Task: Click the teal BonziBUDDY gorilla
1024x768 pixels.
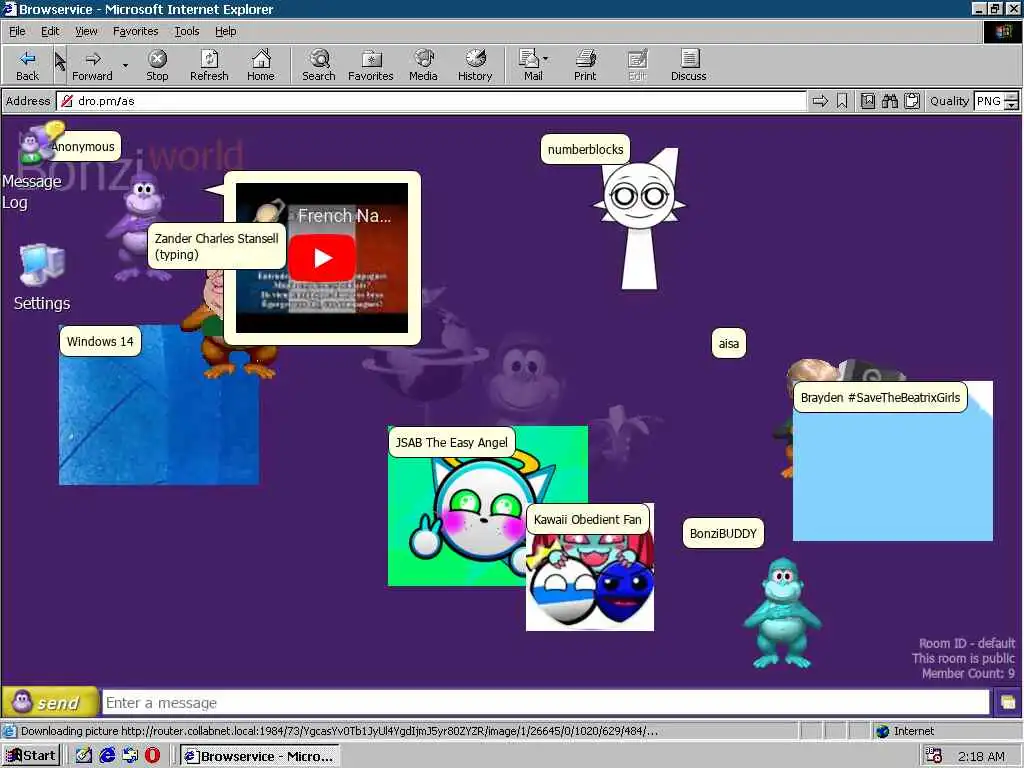Action: 782,613
